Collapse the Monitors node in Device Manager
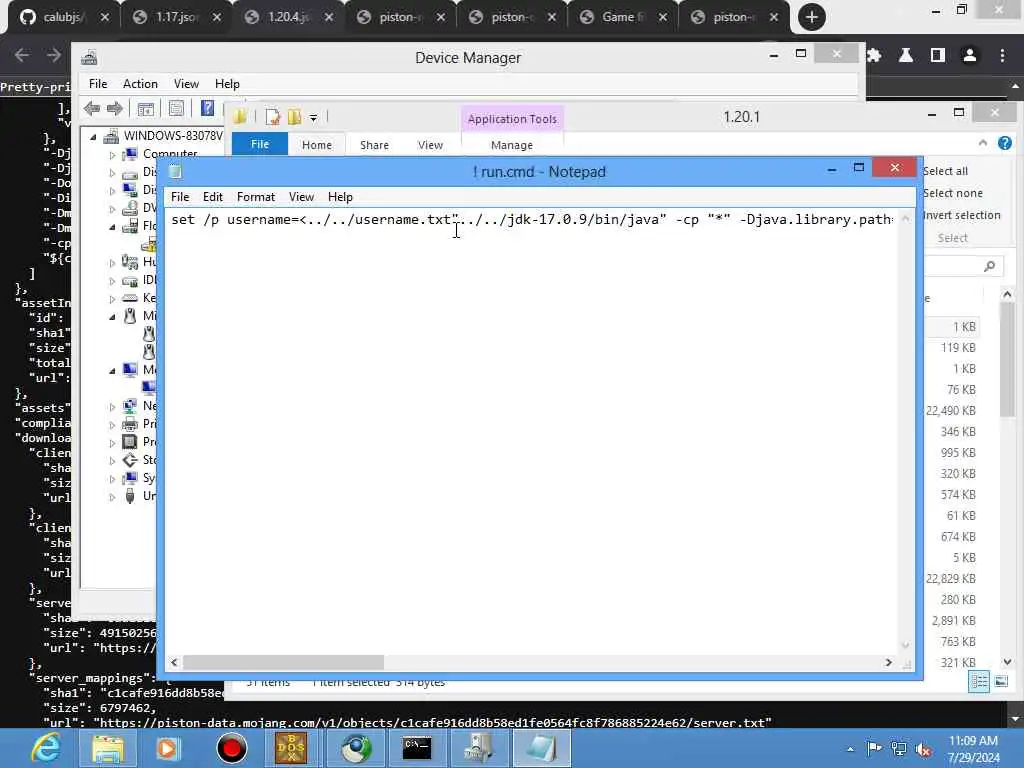1024x768 pixels. pyautogui.click(x=112, y=370)
